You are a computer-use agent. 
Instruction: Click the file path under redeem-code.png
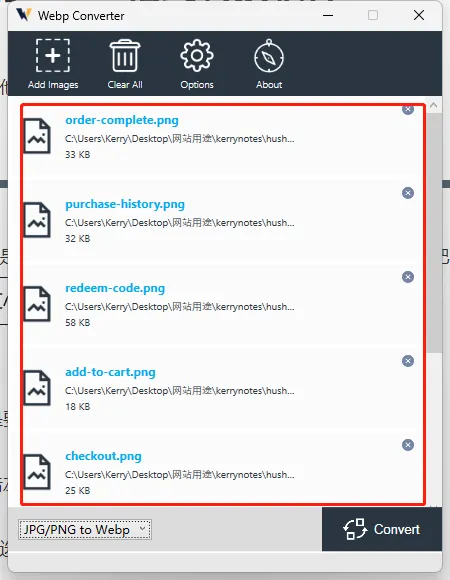[180, 307]
